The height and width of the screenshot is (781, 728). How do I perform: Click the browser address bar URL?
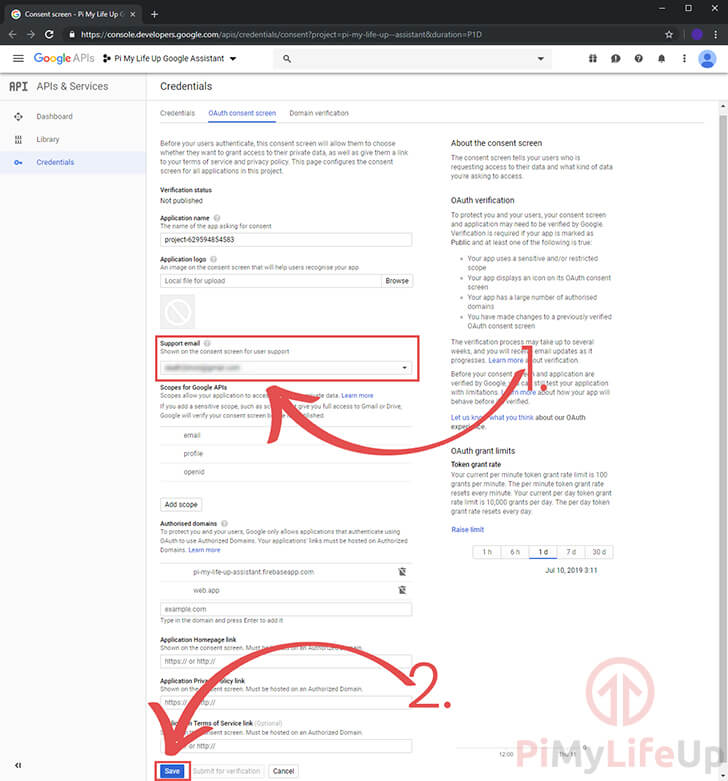(x=281, y=34)
